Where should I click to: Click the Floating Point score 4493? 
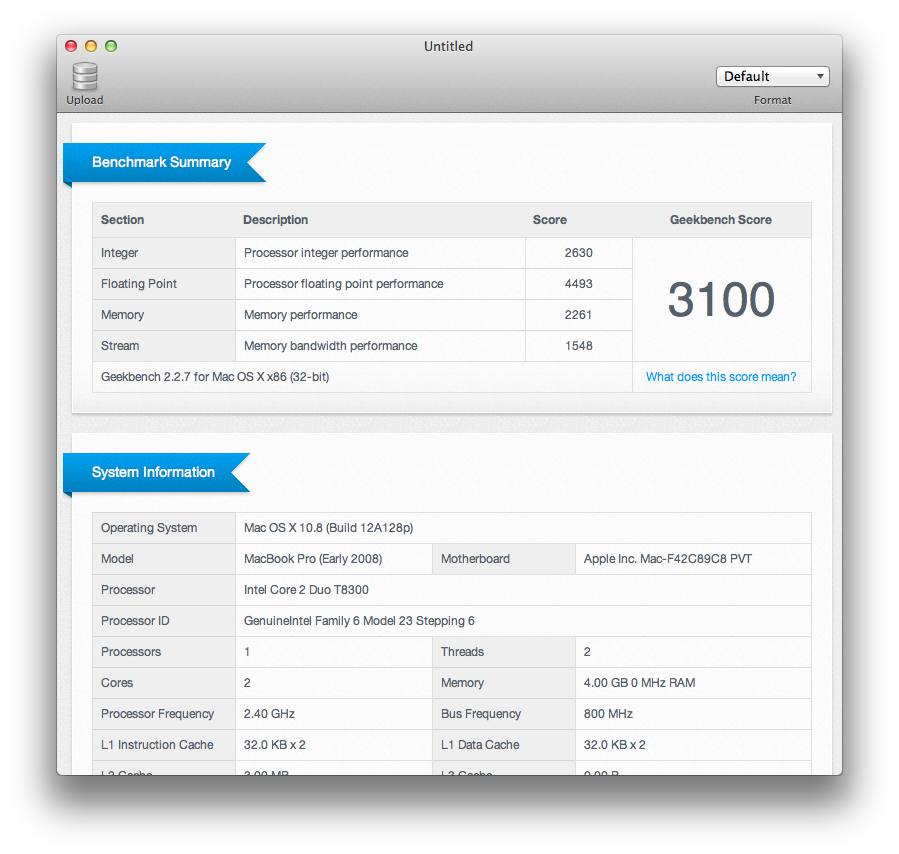[x=579, y=284]
